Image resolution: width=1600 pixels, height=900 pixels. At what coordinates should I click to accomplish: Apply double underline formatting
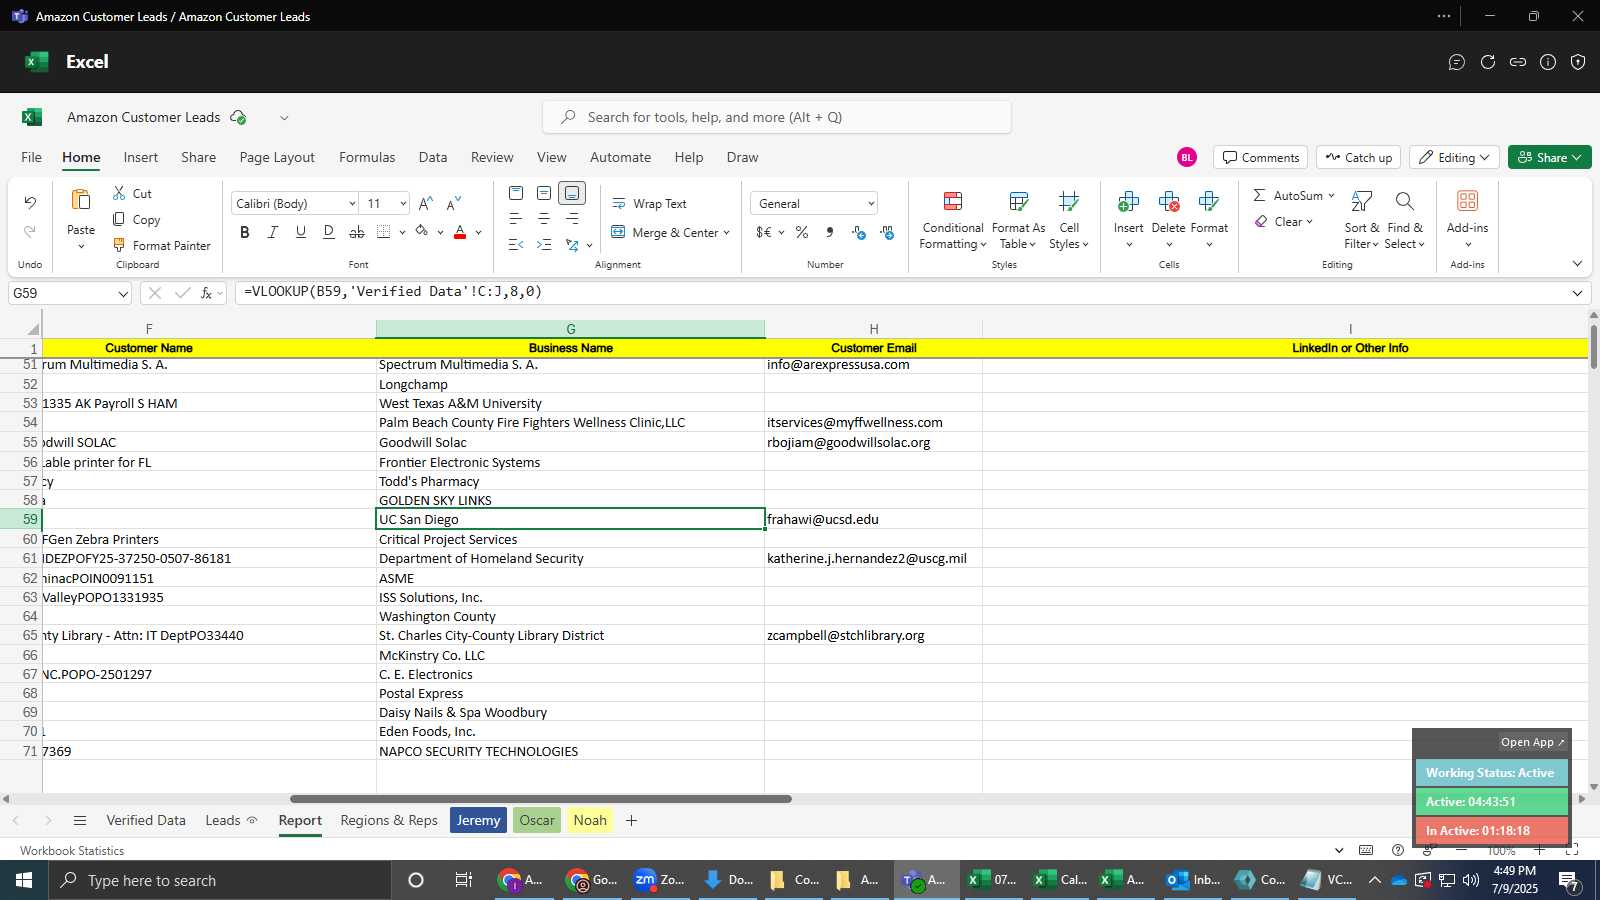pos(329,232)
